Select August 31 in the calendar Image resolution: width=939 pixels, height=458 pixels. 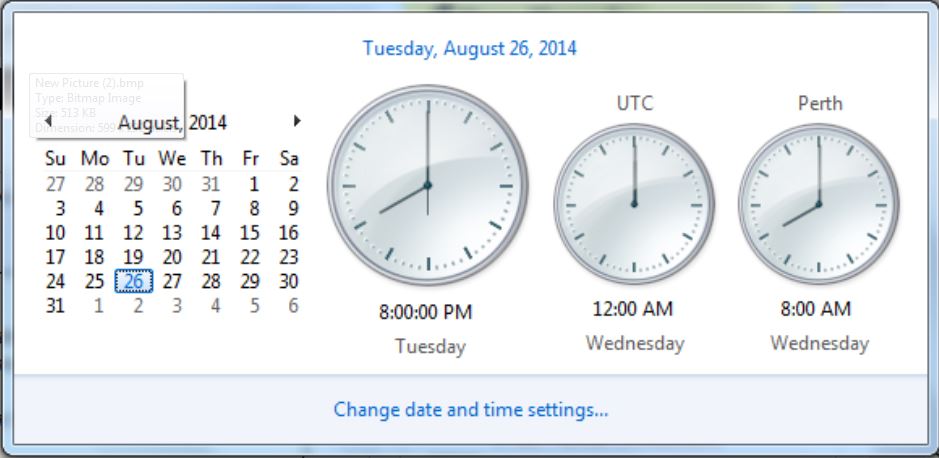click(56, 307)
